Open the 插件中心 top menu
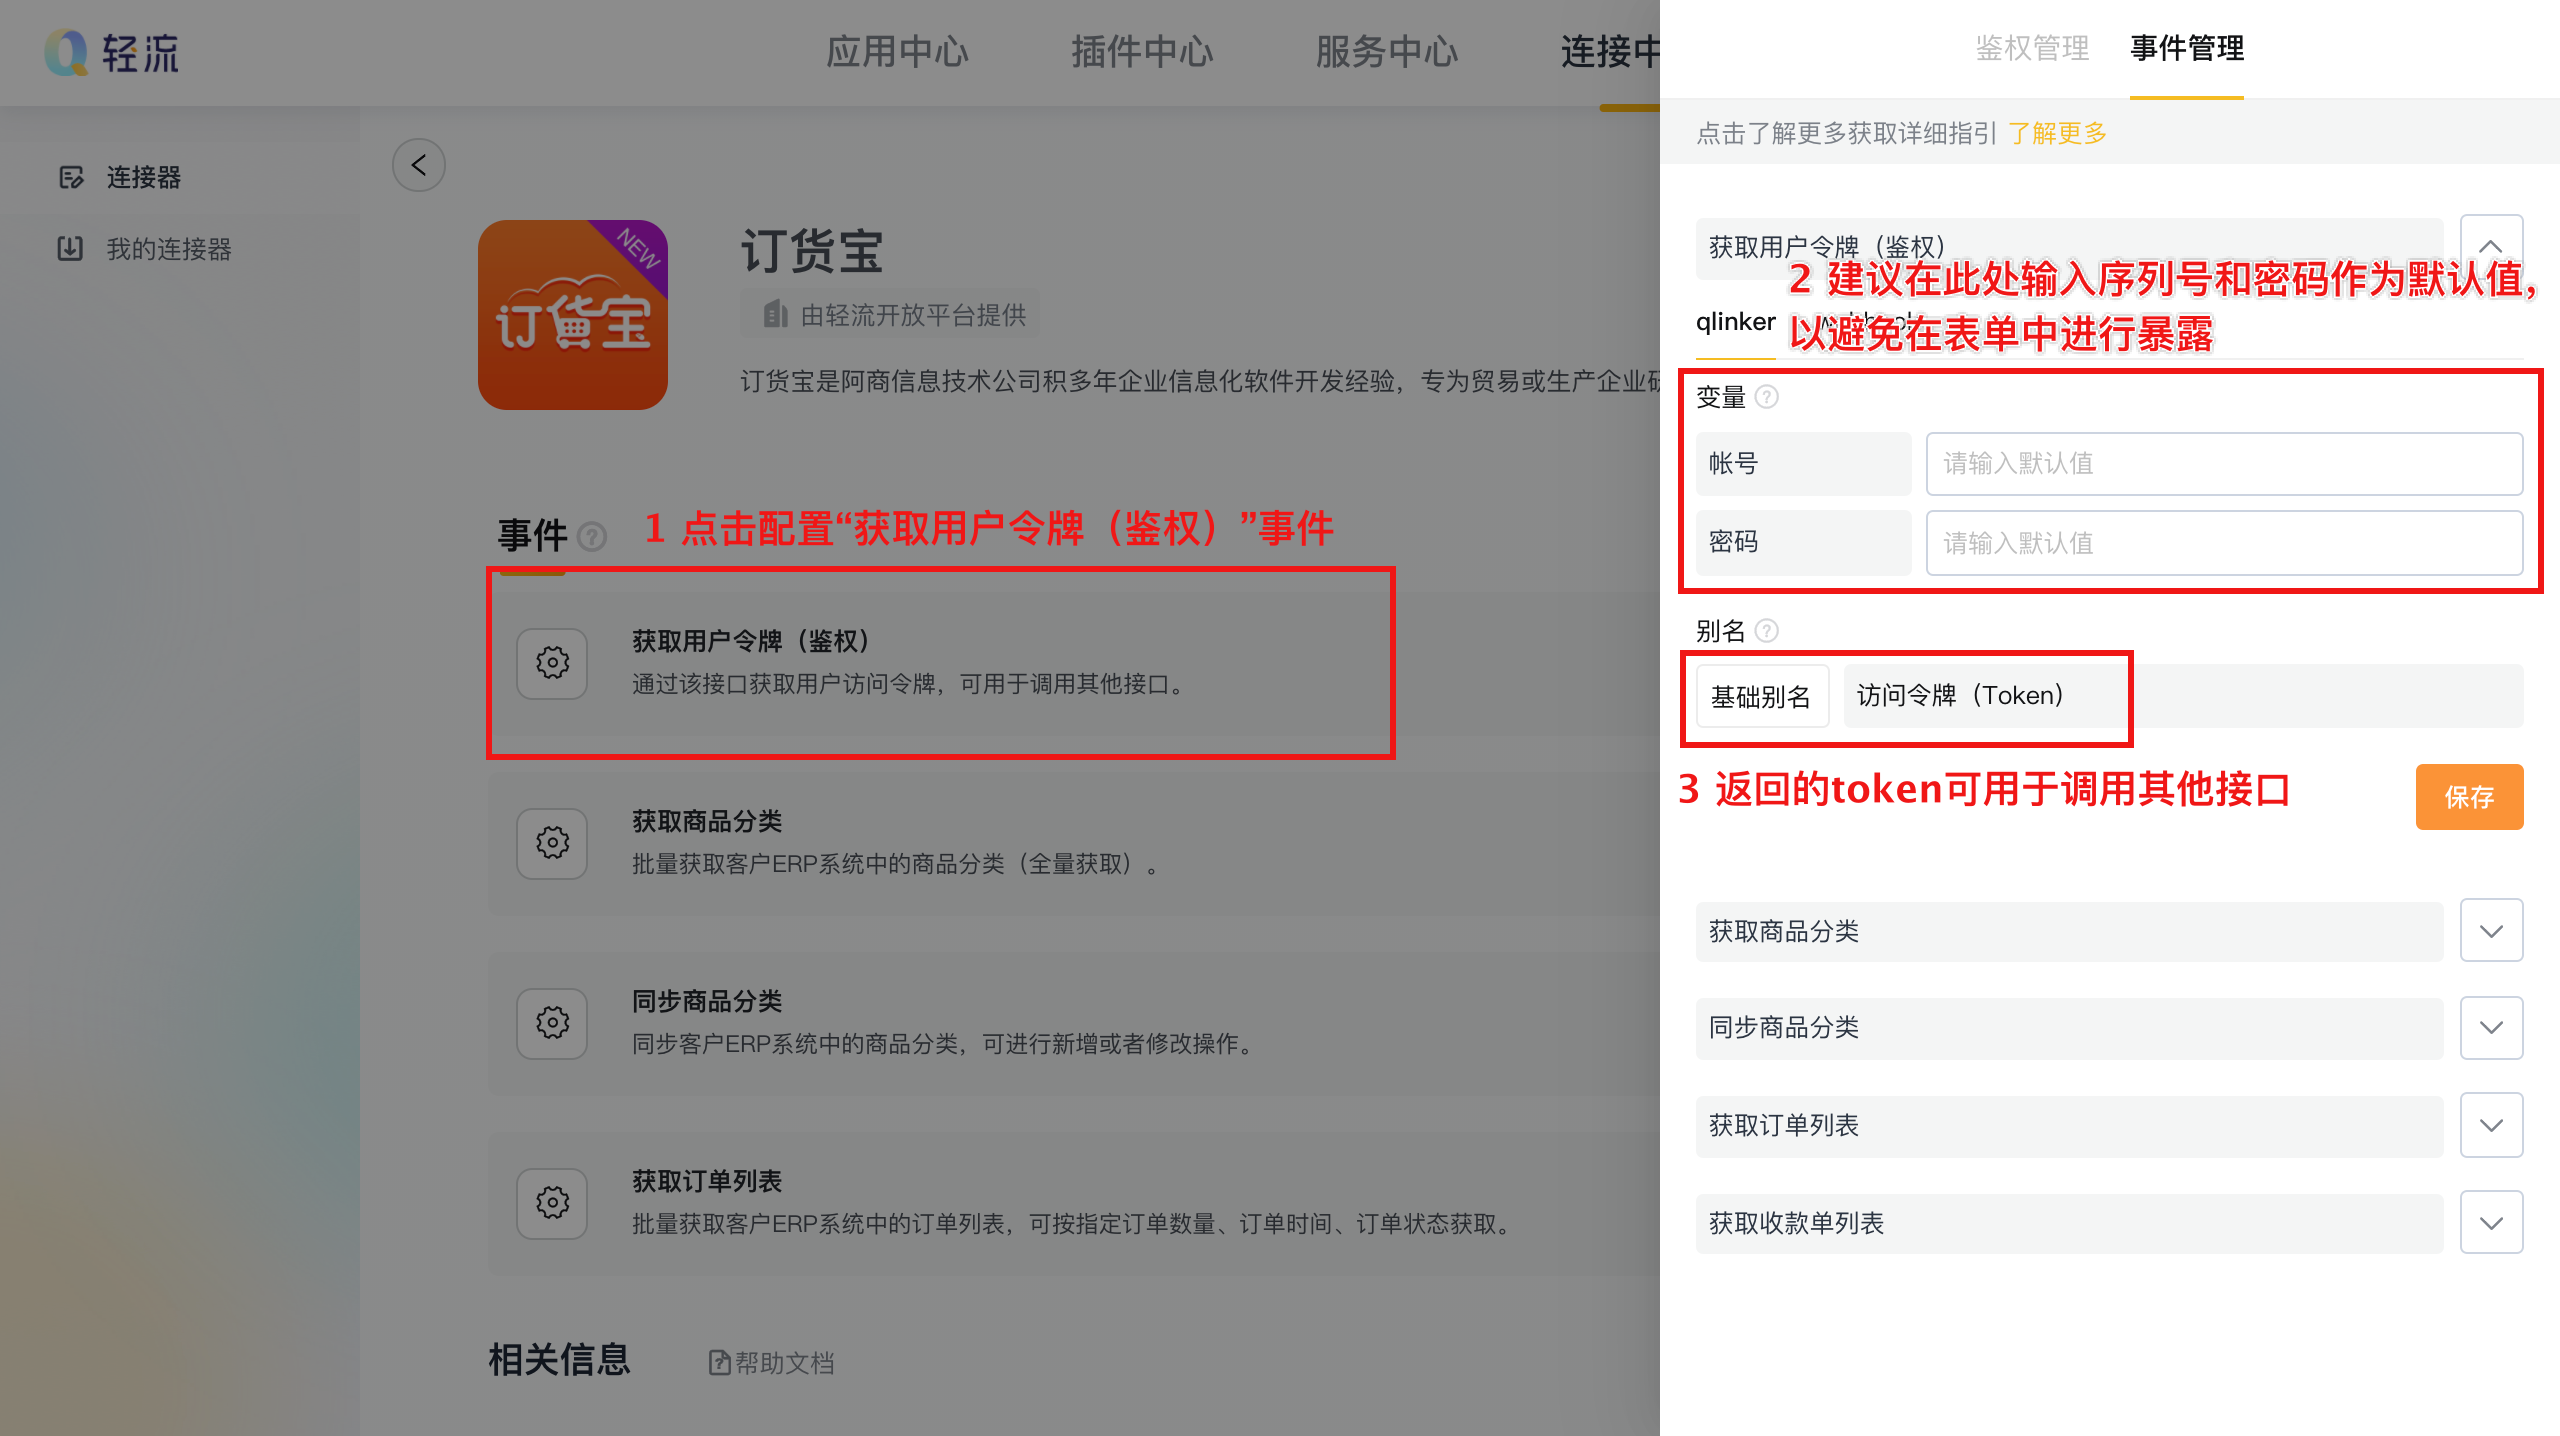The width and height of the screenshot is (2560, 1436). 1142,52
